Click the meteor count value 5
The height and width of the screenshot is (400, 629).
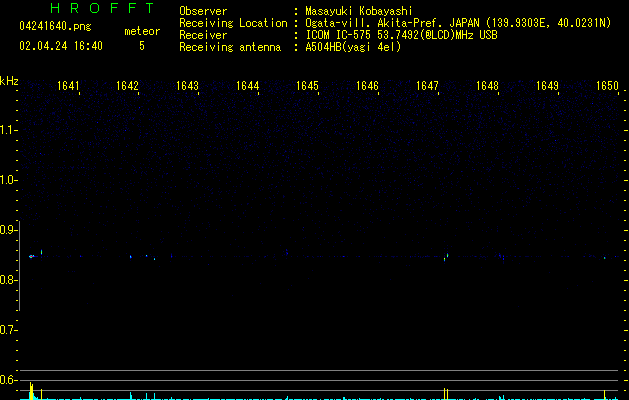tap(142, 46)
